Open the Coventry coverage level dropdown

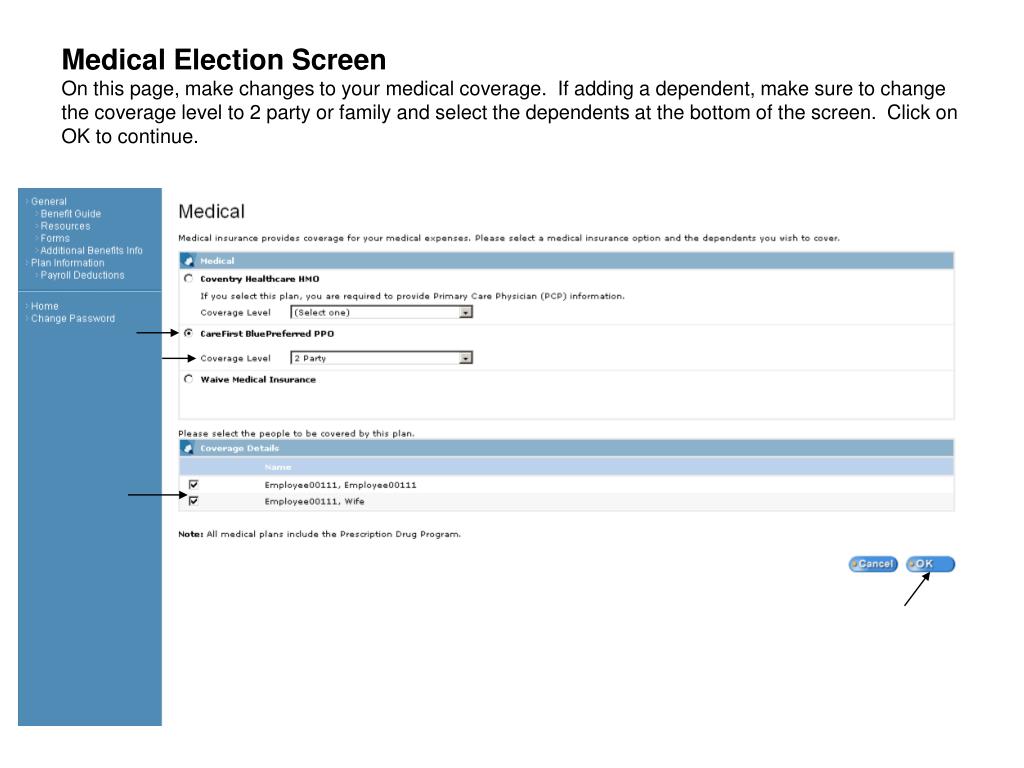pos(466,312)
